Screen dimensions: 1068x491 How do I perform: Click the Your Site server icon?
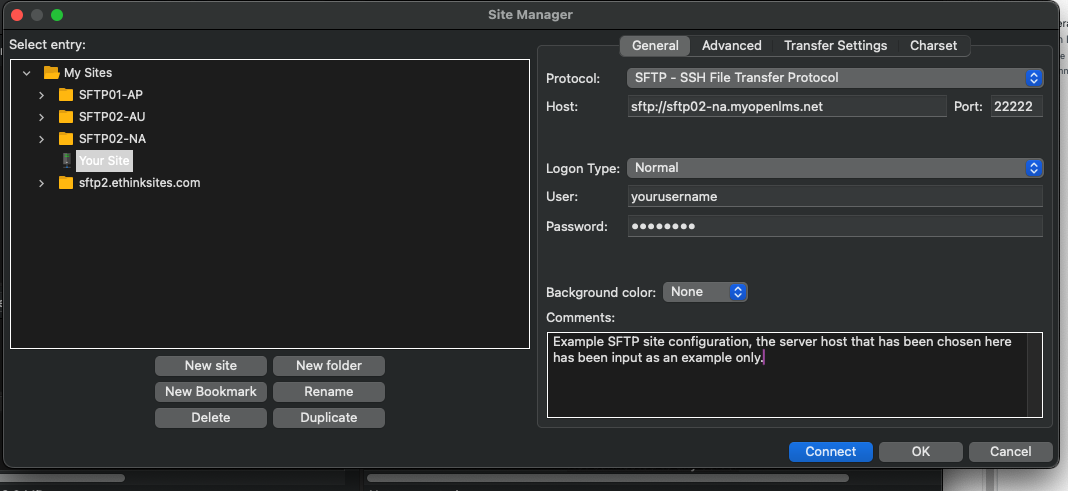[x=66, y=161]
